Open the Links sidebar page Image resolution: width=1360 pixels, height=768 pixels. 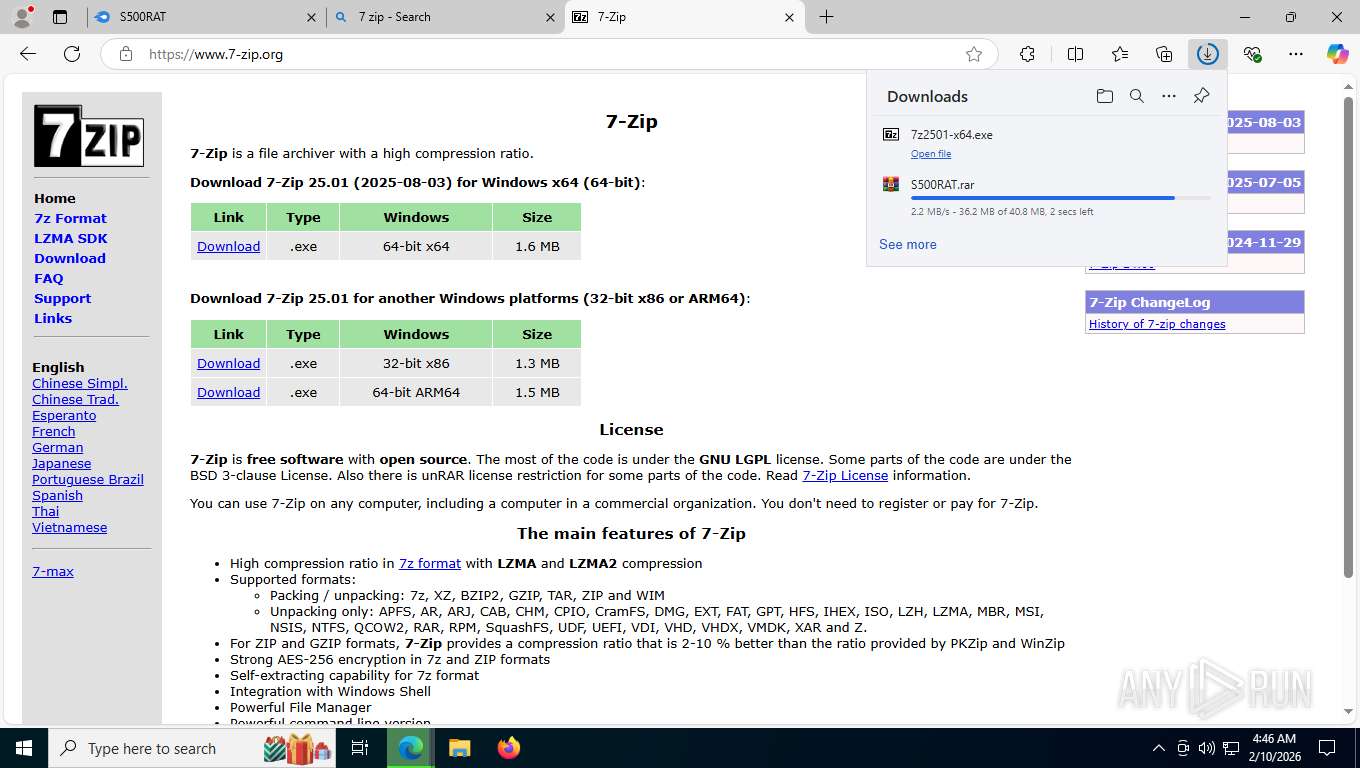click(53, 318)
